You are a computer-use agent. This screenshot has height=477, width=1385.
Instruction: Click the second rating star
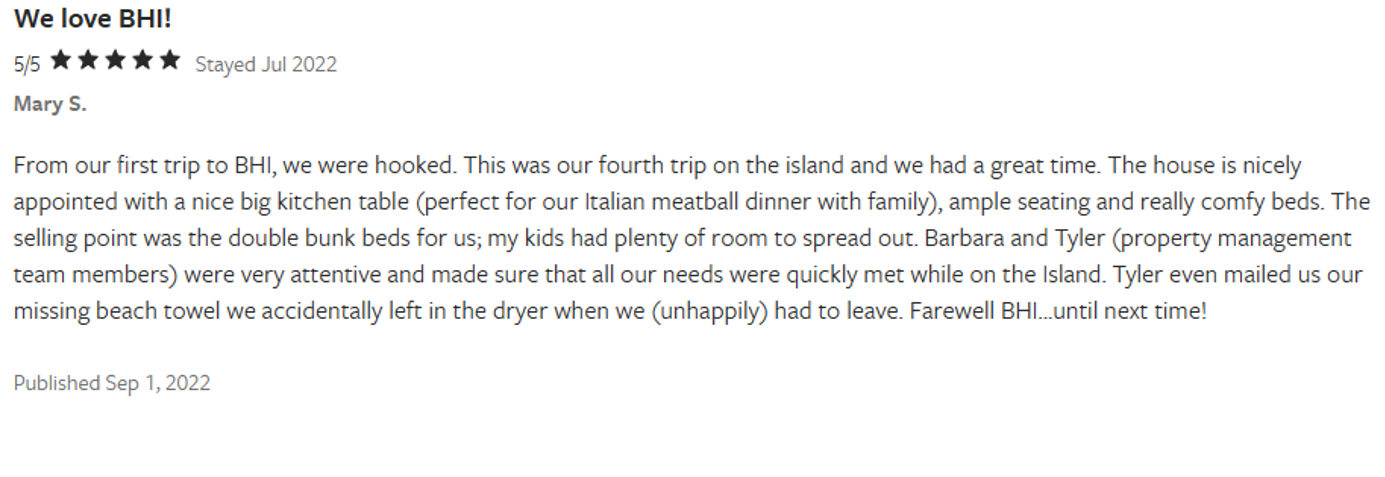coord(88,62)
